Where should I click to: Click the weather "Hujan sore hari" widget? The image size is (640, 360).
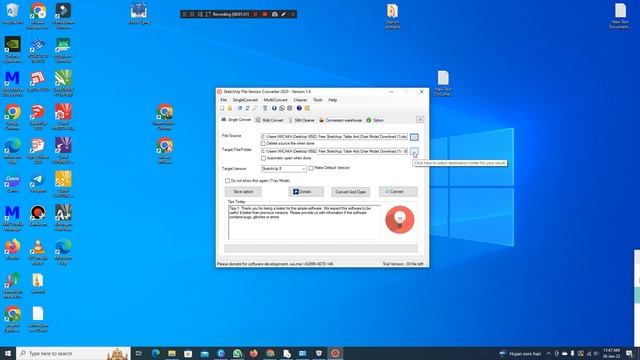(x=520, y=353)
